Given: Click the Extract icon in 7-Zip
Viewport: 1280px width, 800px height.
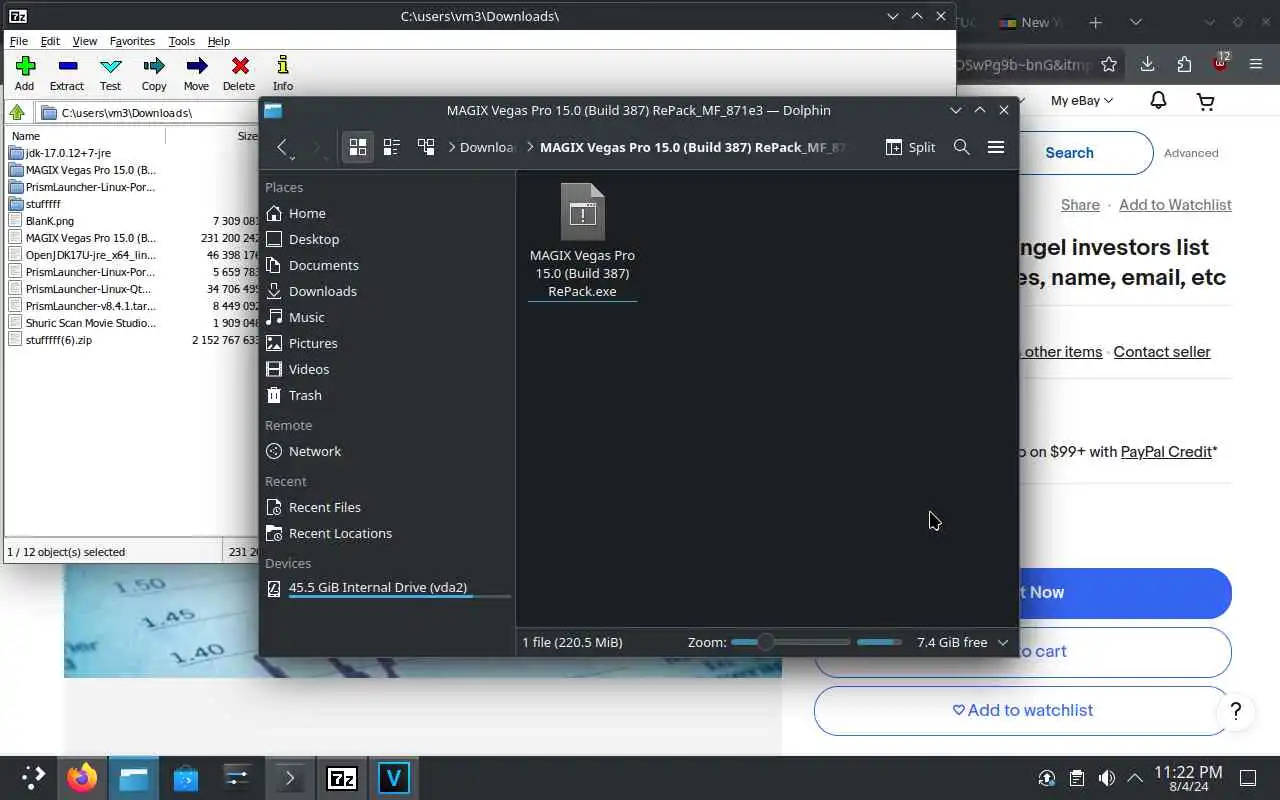Looking at the screenshot, I should 67,74.
